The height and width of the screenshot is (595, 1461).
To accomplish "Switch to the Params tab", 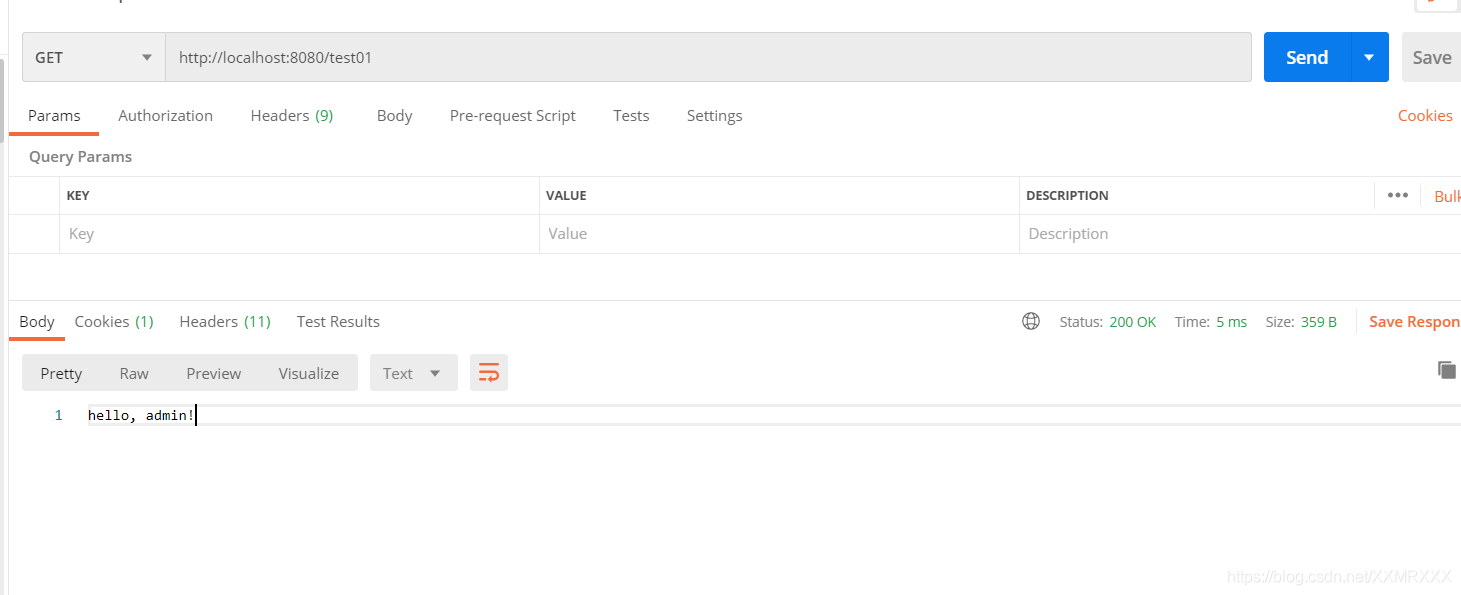I will pos(54,115).
